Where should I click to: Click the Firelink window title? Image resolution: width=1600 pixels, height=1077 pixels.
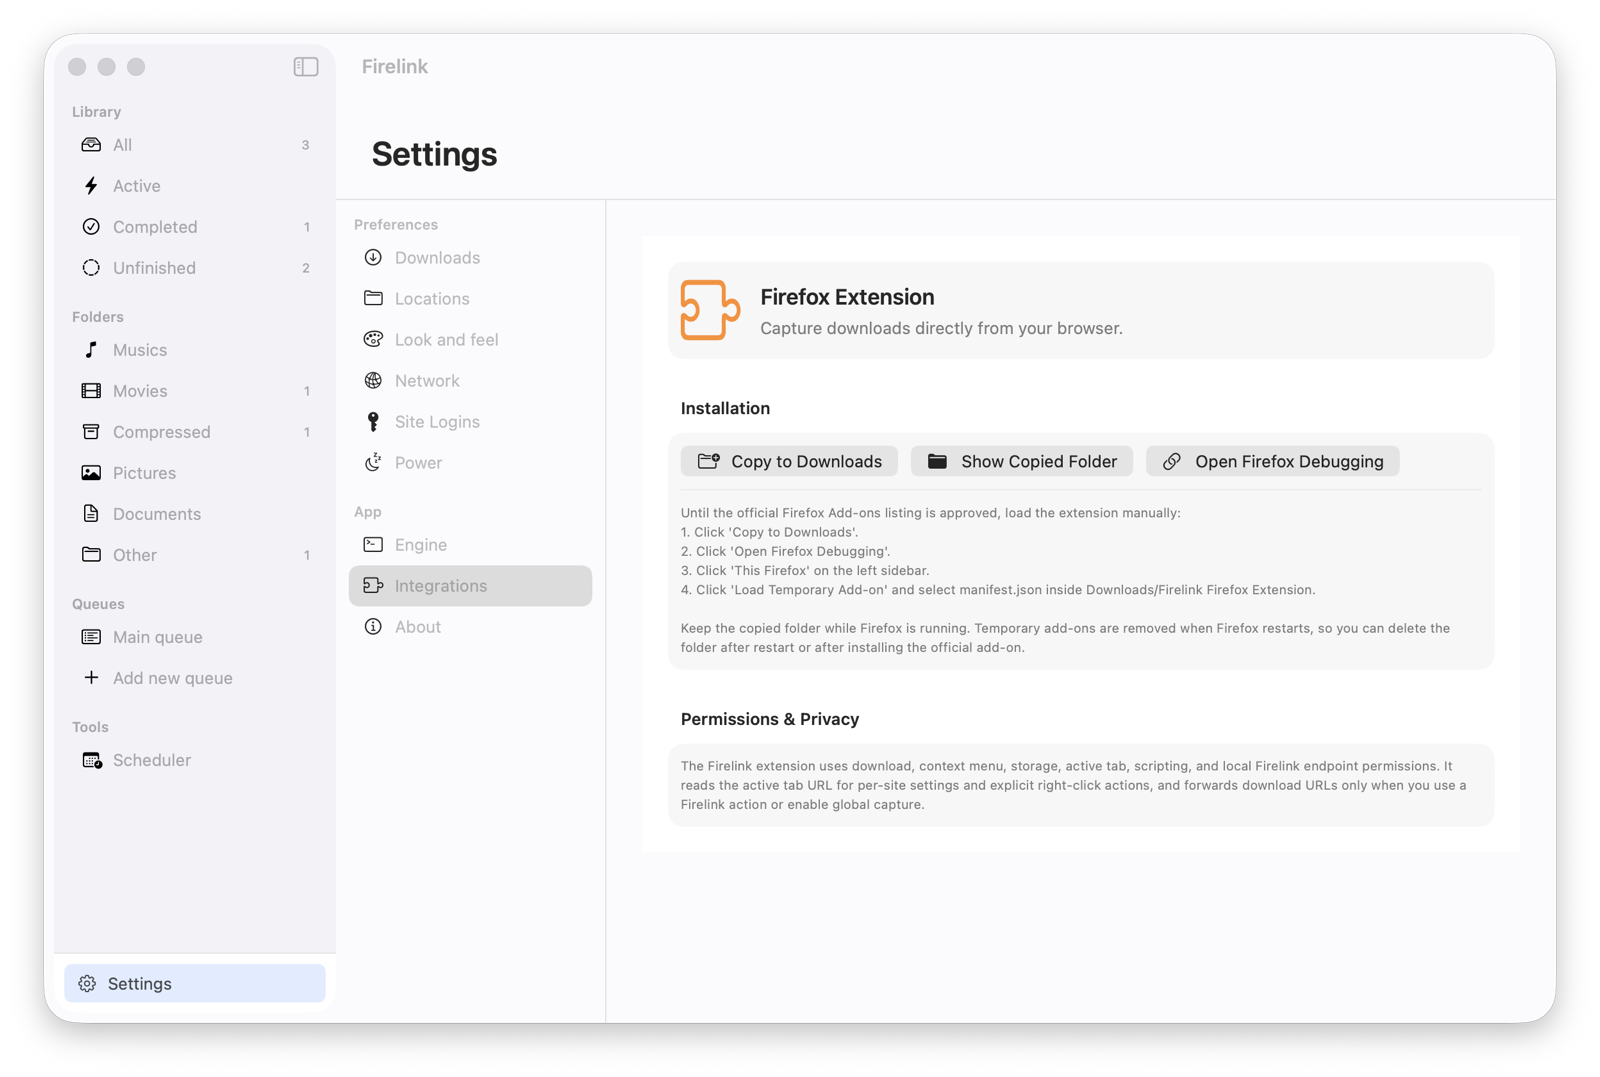(395, 67)
